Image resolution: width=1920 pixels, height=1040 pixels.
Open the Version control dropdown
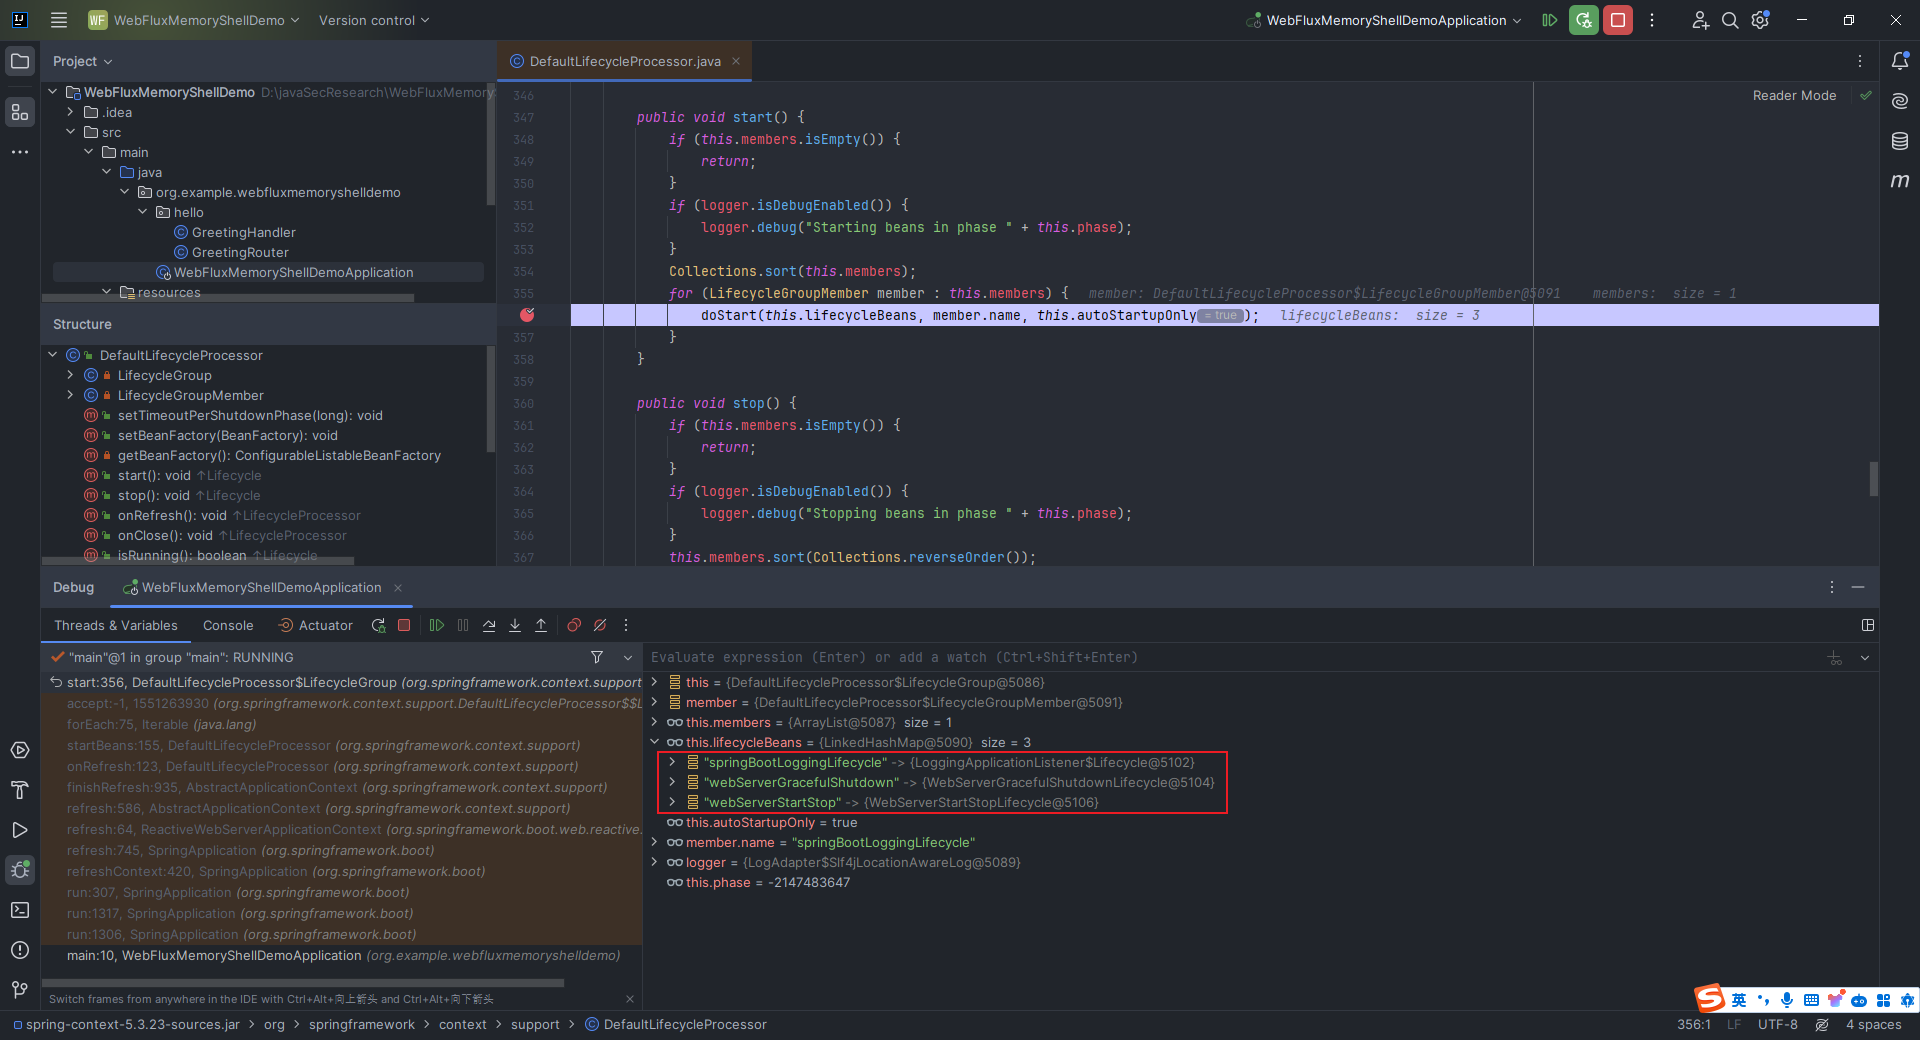374,20
